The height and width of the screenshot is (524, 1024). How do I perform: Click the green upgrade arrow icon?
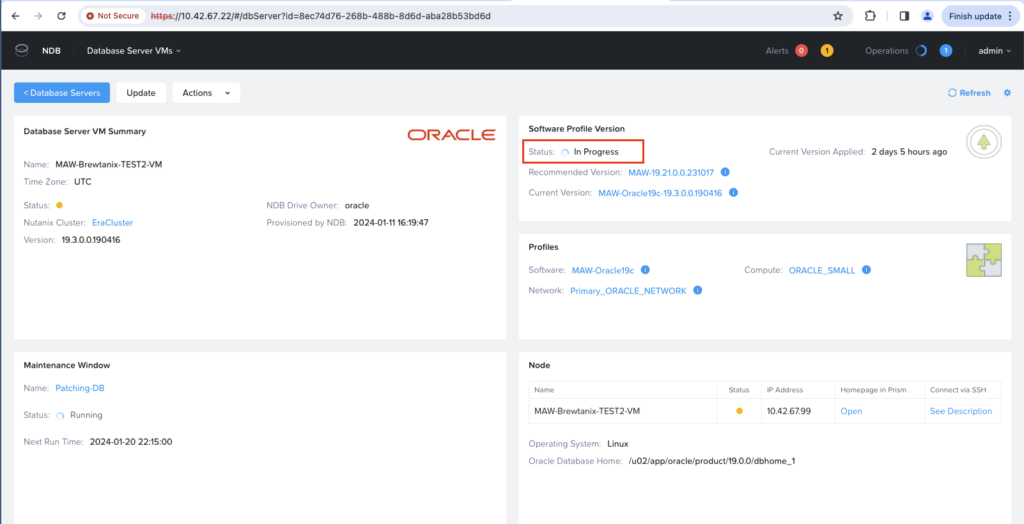tap(984, 142)
